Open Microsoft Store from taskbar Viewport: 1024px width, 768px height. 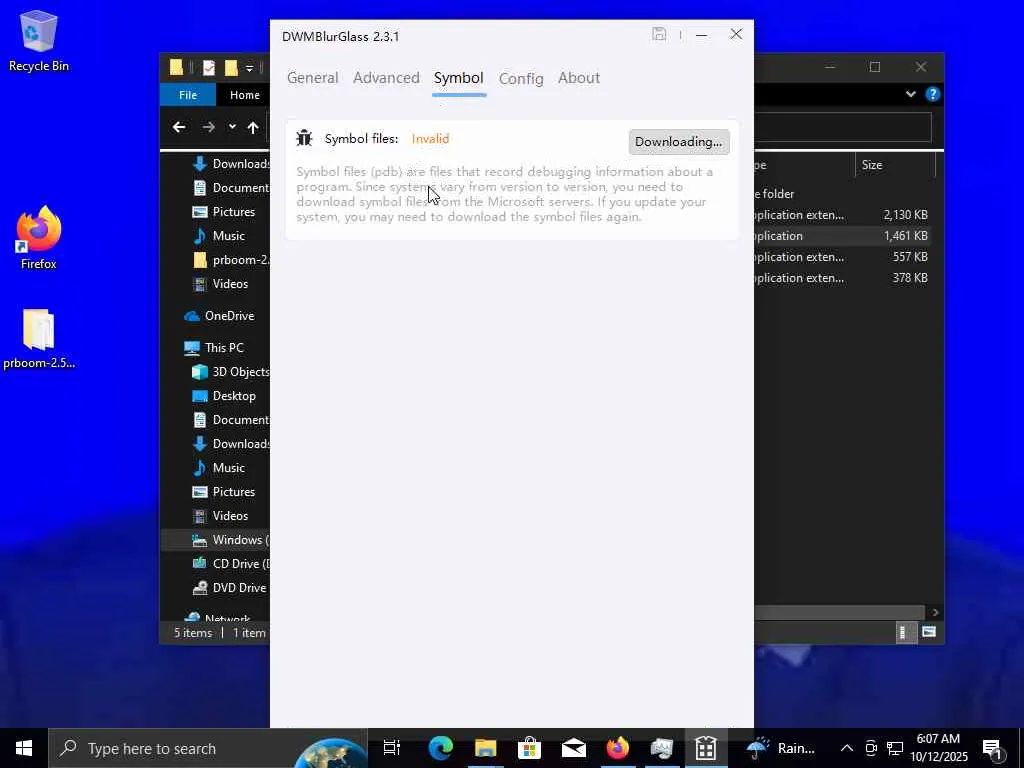529,748
